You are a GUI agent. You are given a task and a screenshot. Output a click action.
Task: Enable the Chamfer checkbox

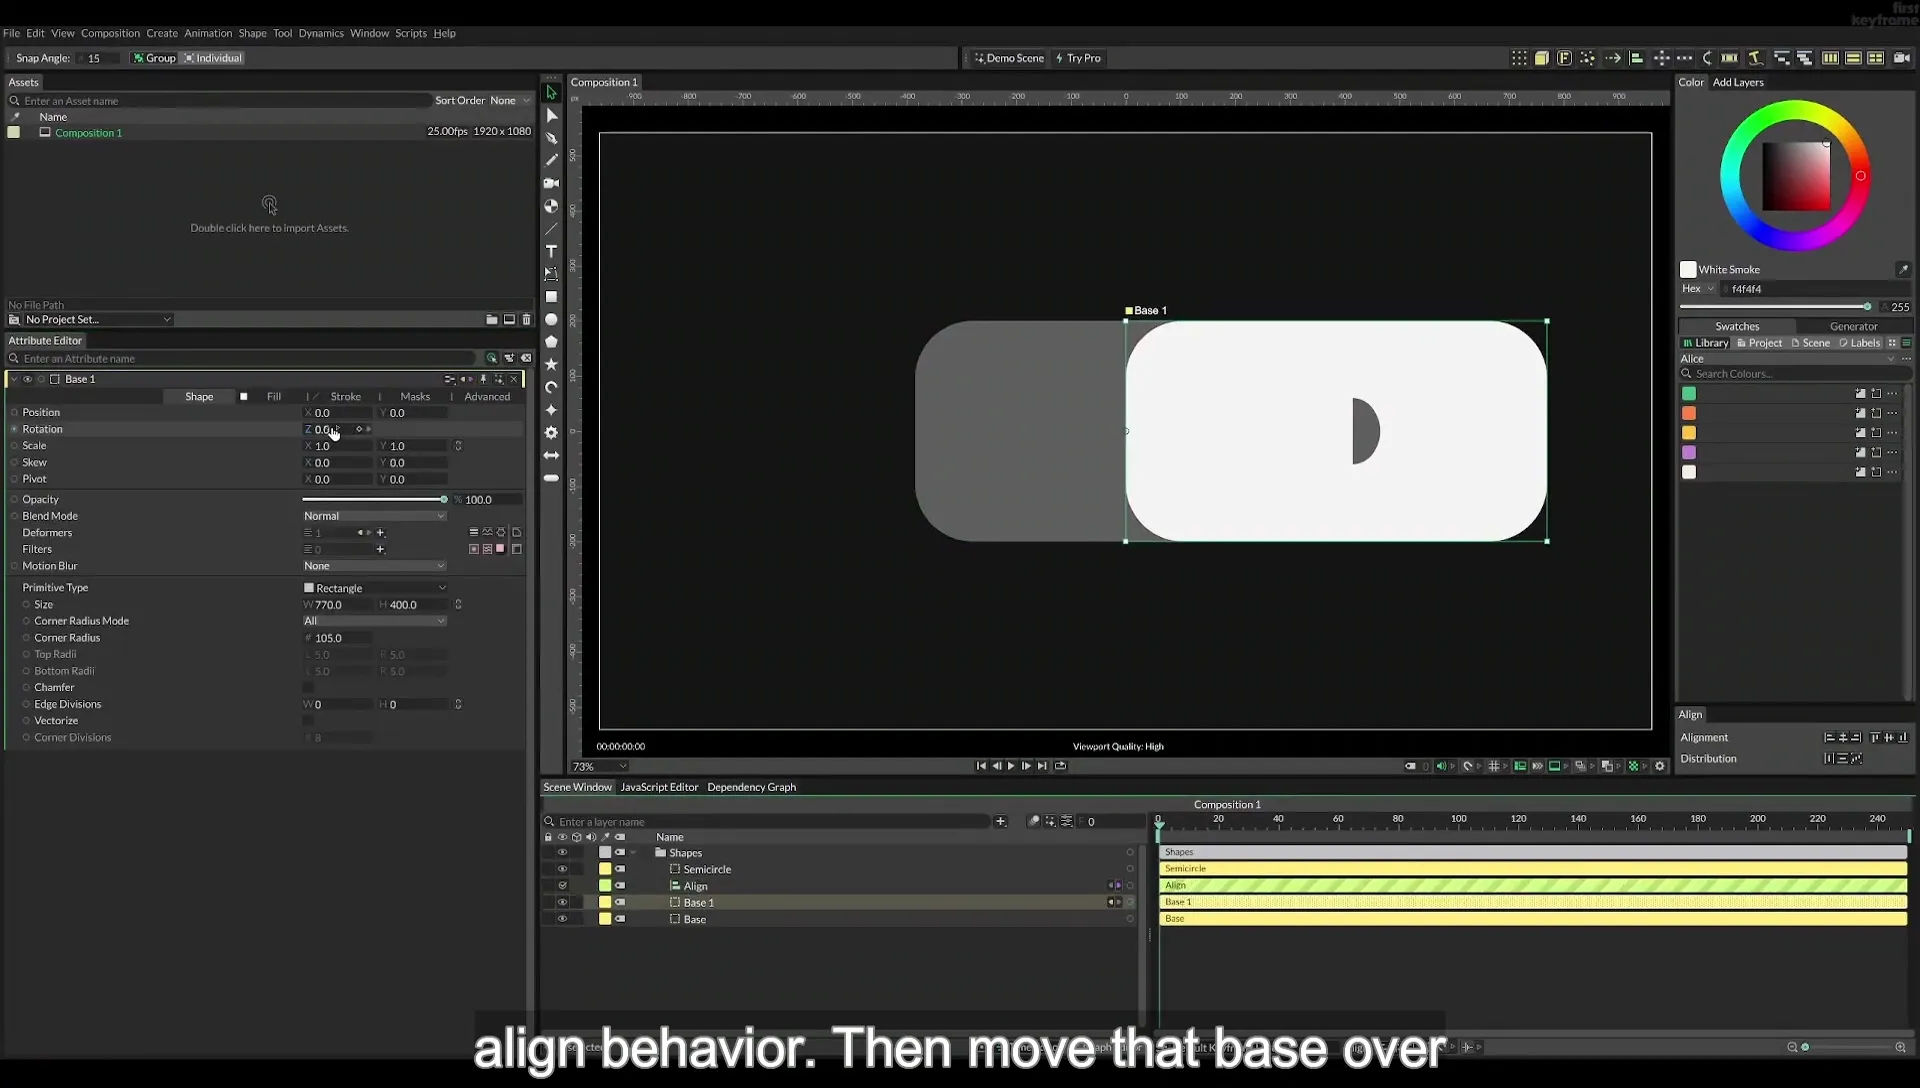pyautogui.click(x=308, y=688)
